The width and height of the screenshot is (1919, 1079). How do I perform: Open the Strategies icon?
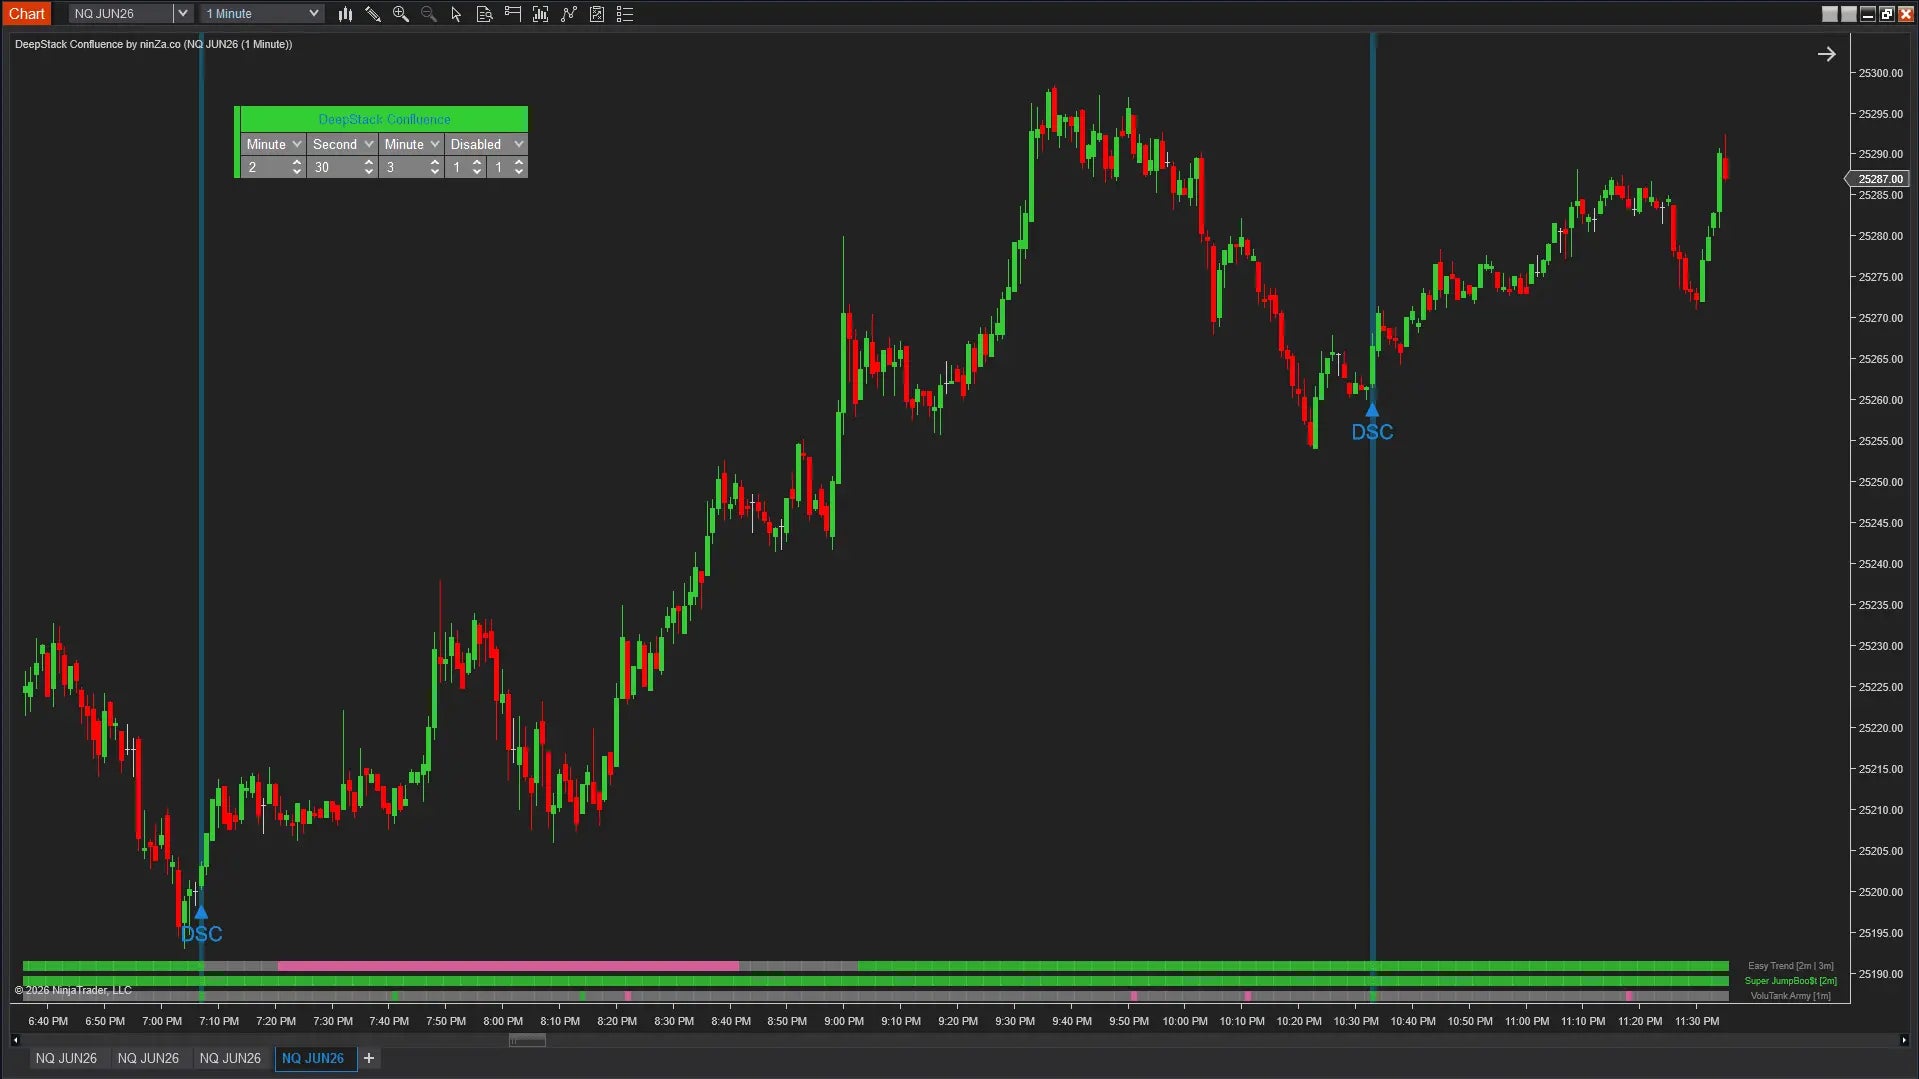point(597,14)
